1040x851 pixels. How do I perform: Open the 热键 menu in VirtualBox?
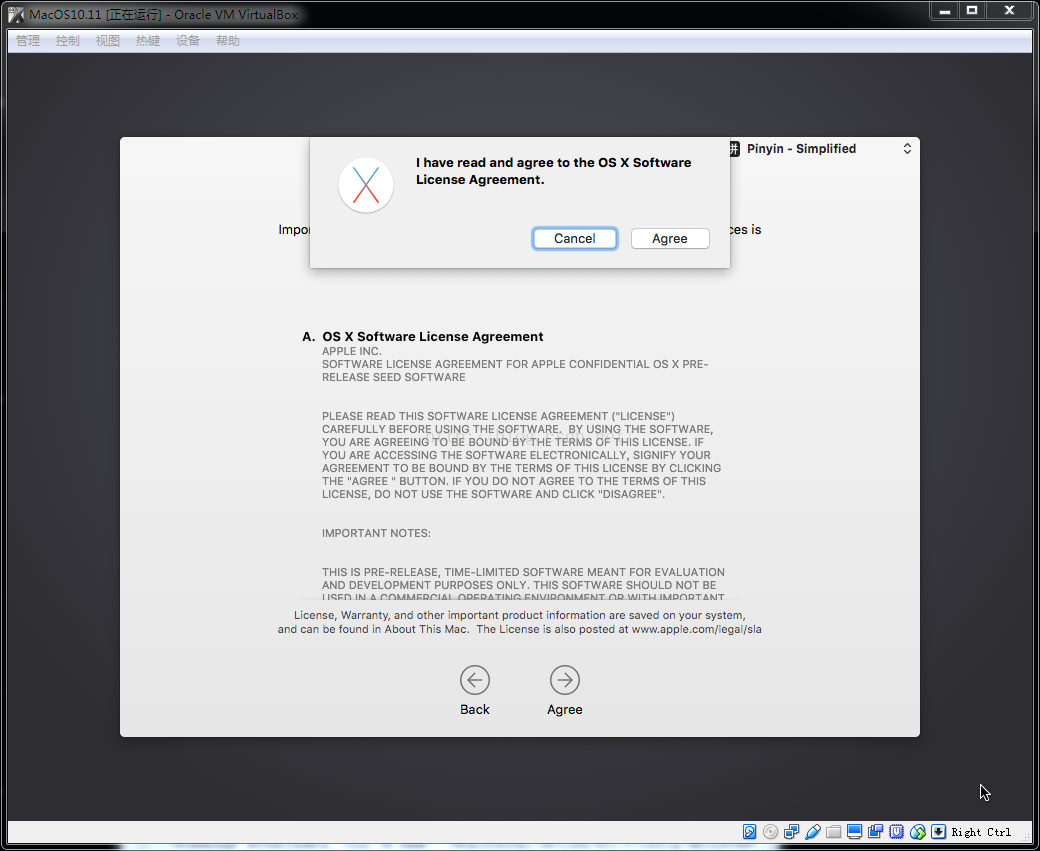pyautogui.click(x=148, y=40)
